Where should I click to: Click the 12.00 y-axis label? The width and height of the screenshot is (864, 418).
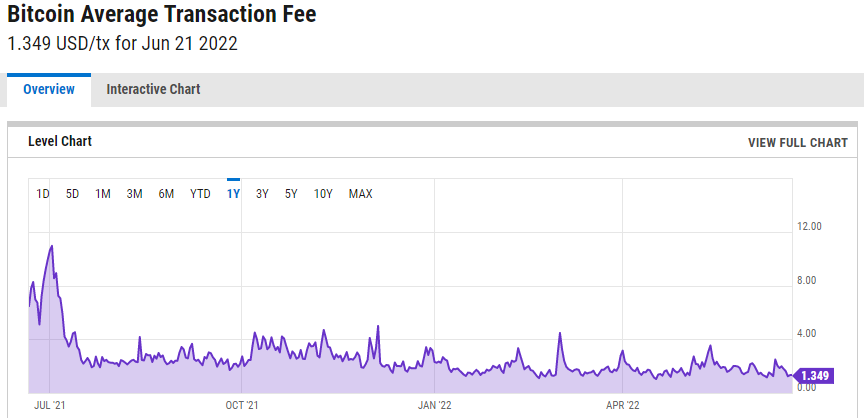click(809, 226)
